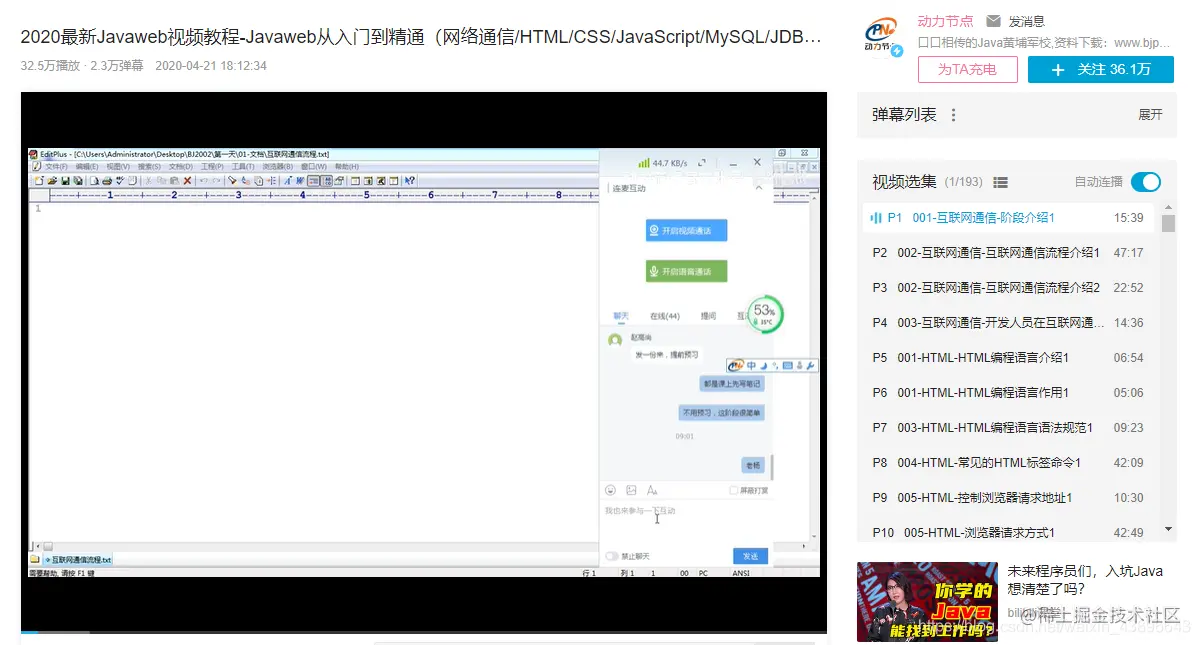Click the keyboard icon on IME toolbar
Image resolution: width=1200 pixels, height=645 pixels.
788,366
